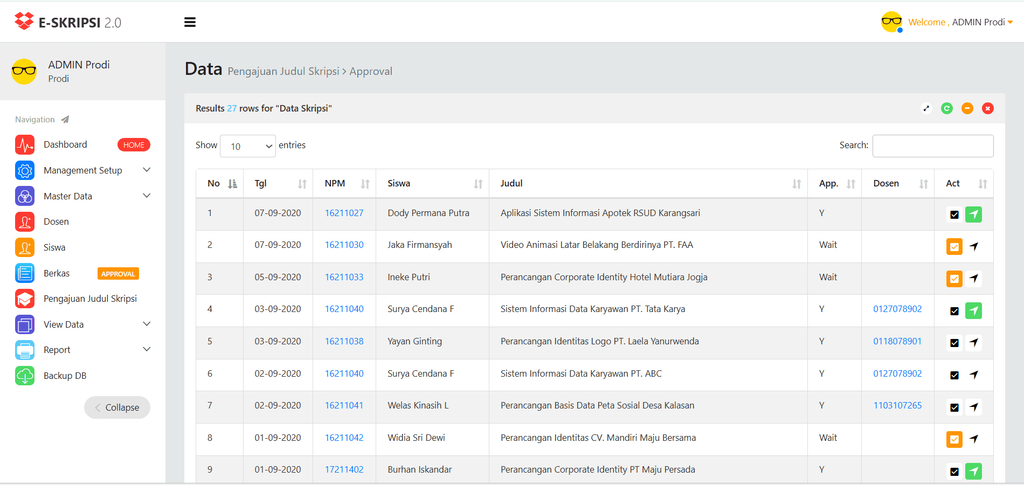Open the Show entries count dropdown
This screenshot has height=485, width=1024.
click(x=248, y=146)
